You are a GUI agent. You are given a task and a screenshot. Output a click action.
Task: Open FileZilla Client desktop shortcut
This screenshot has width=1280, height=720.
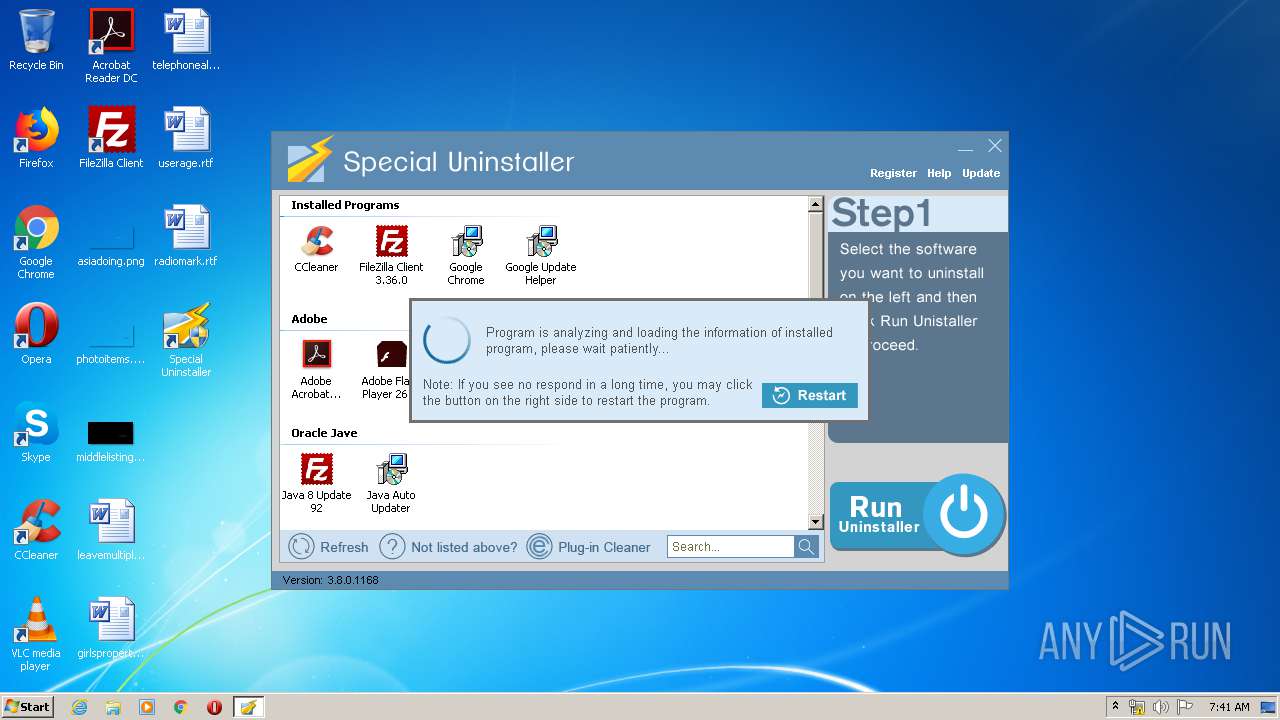point(111,138)
